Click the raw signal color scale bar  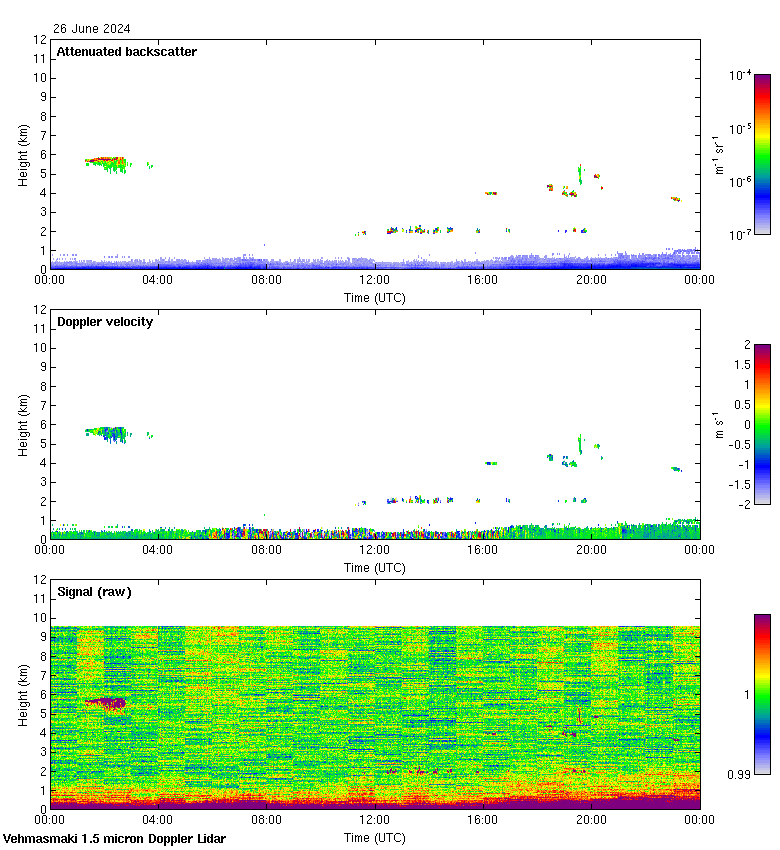[x=762, y=694]
